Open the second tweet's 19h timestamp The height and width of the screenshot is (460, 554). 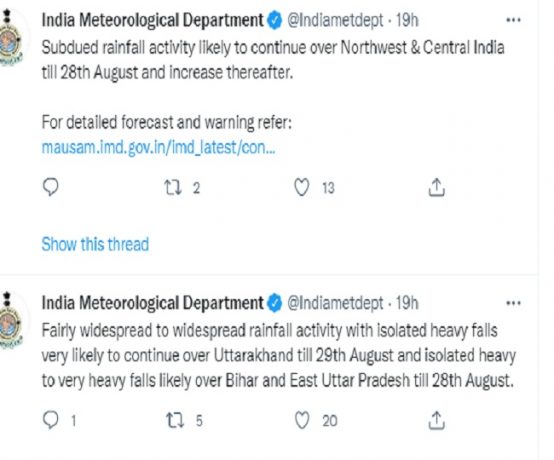click(407, 303)
